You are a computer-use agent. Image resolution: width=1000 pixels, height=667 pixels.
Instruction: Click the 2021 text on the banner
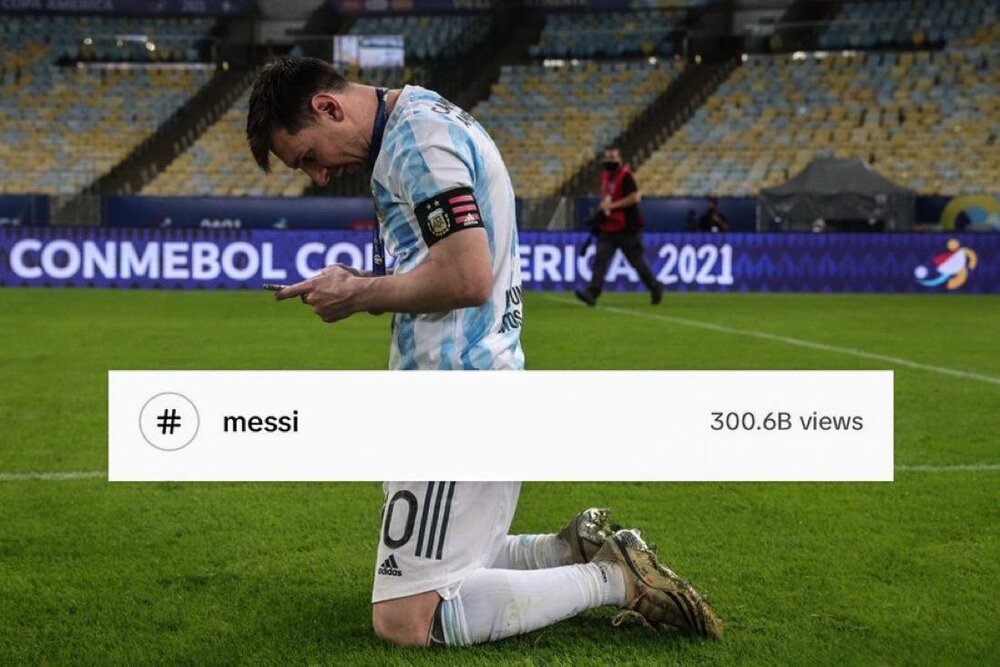pos(695,264)
